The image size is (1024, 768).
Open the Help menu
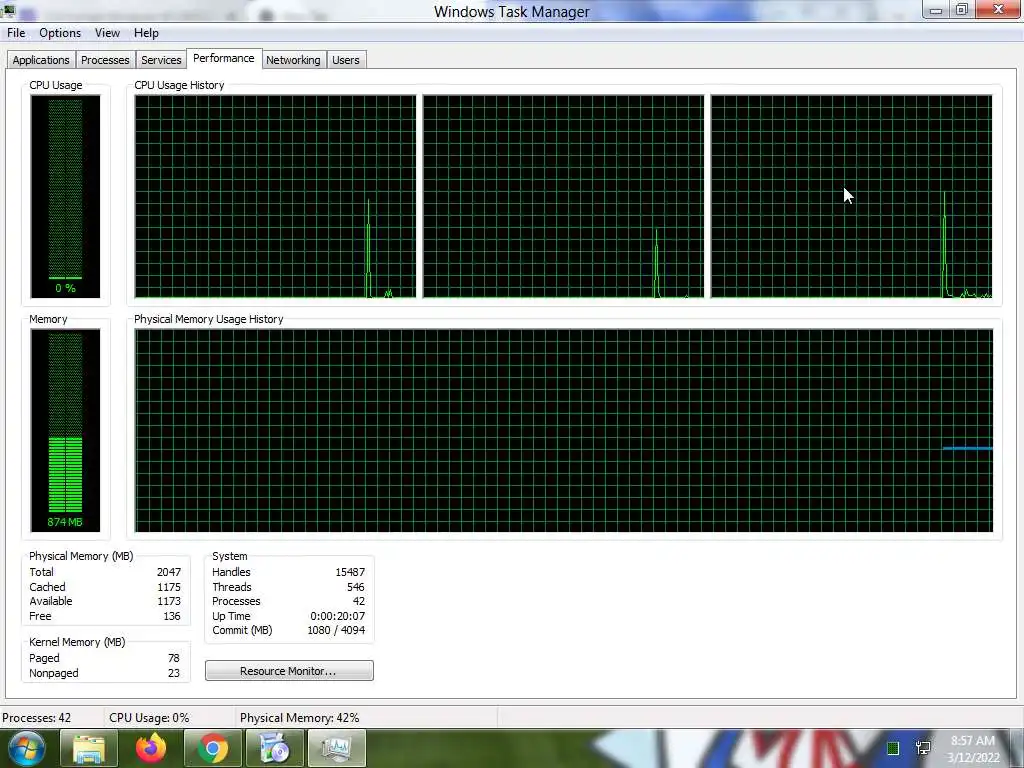point(146,33)
